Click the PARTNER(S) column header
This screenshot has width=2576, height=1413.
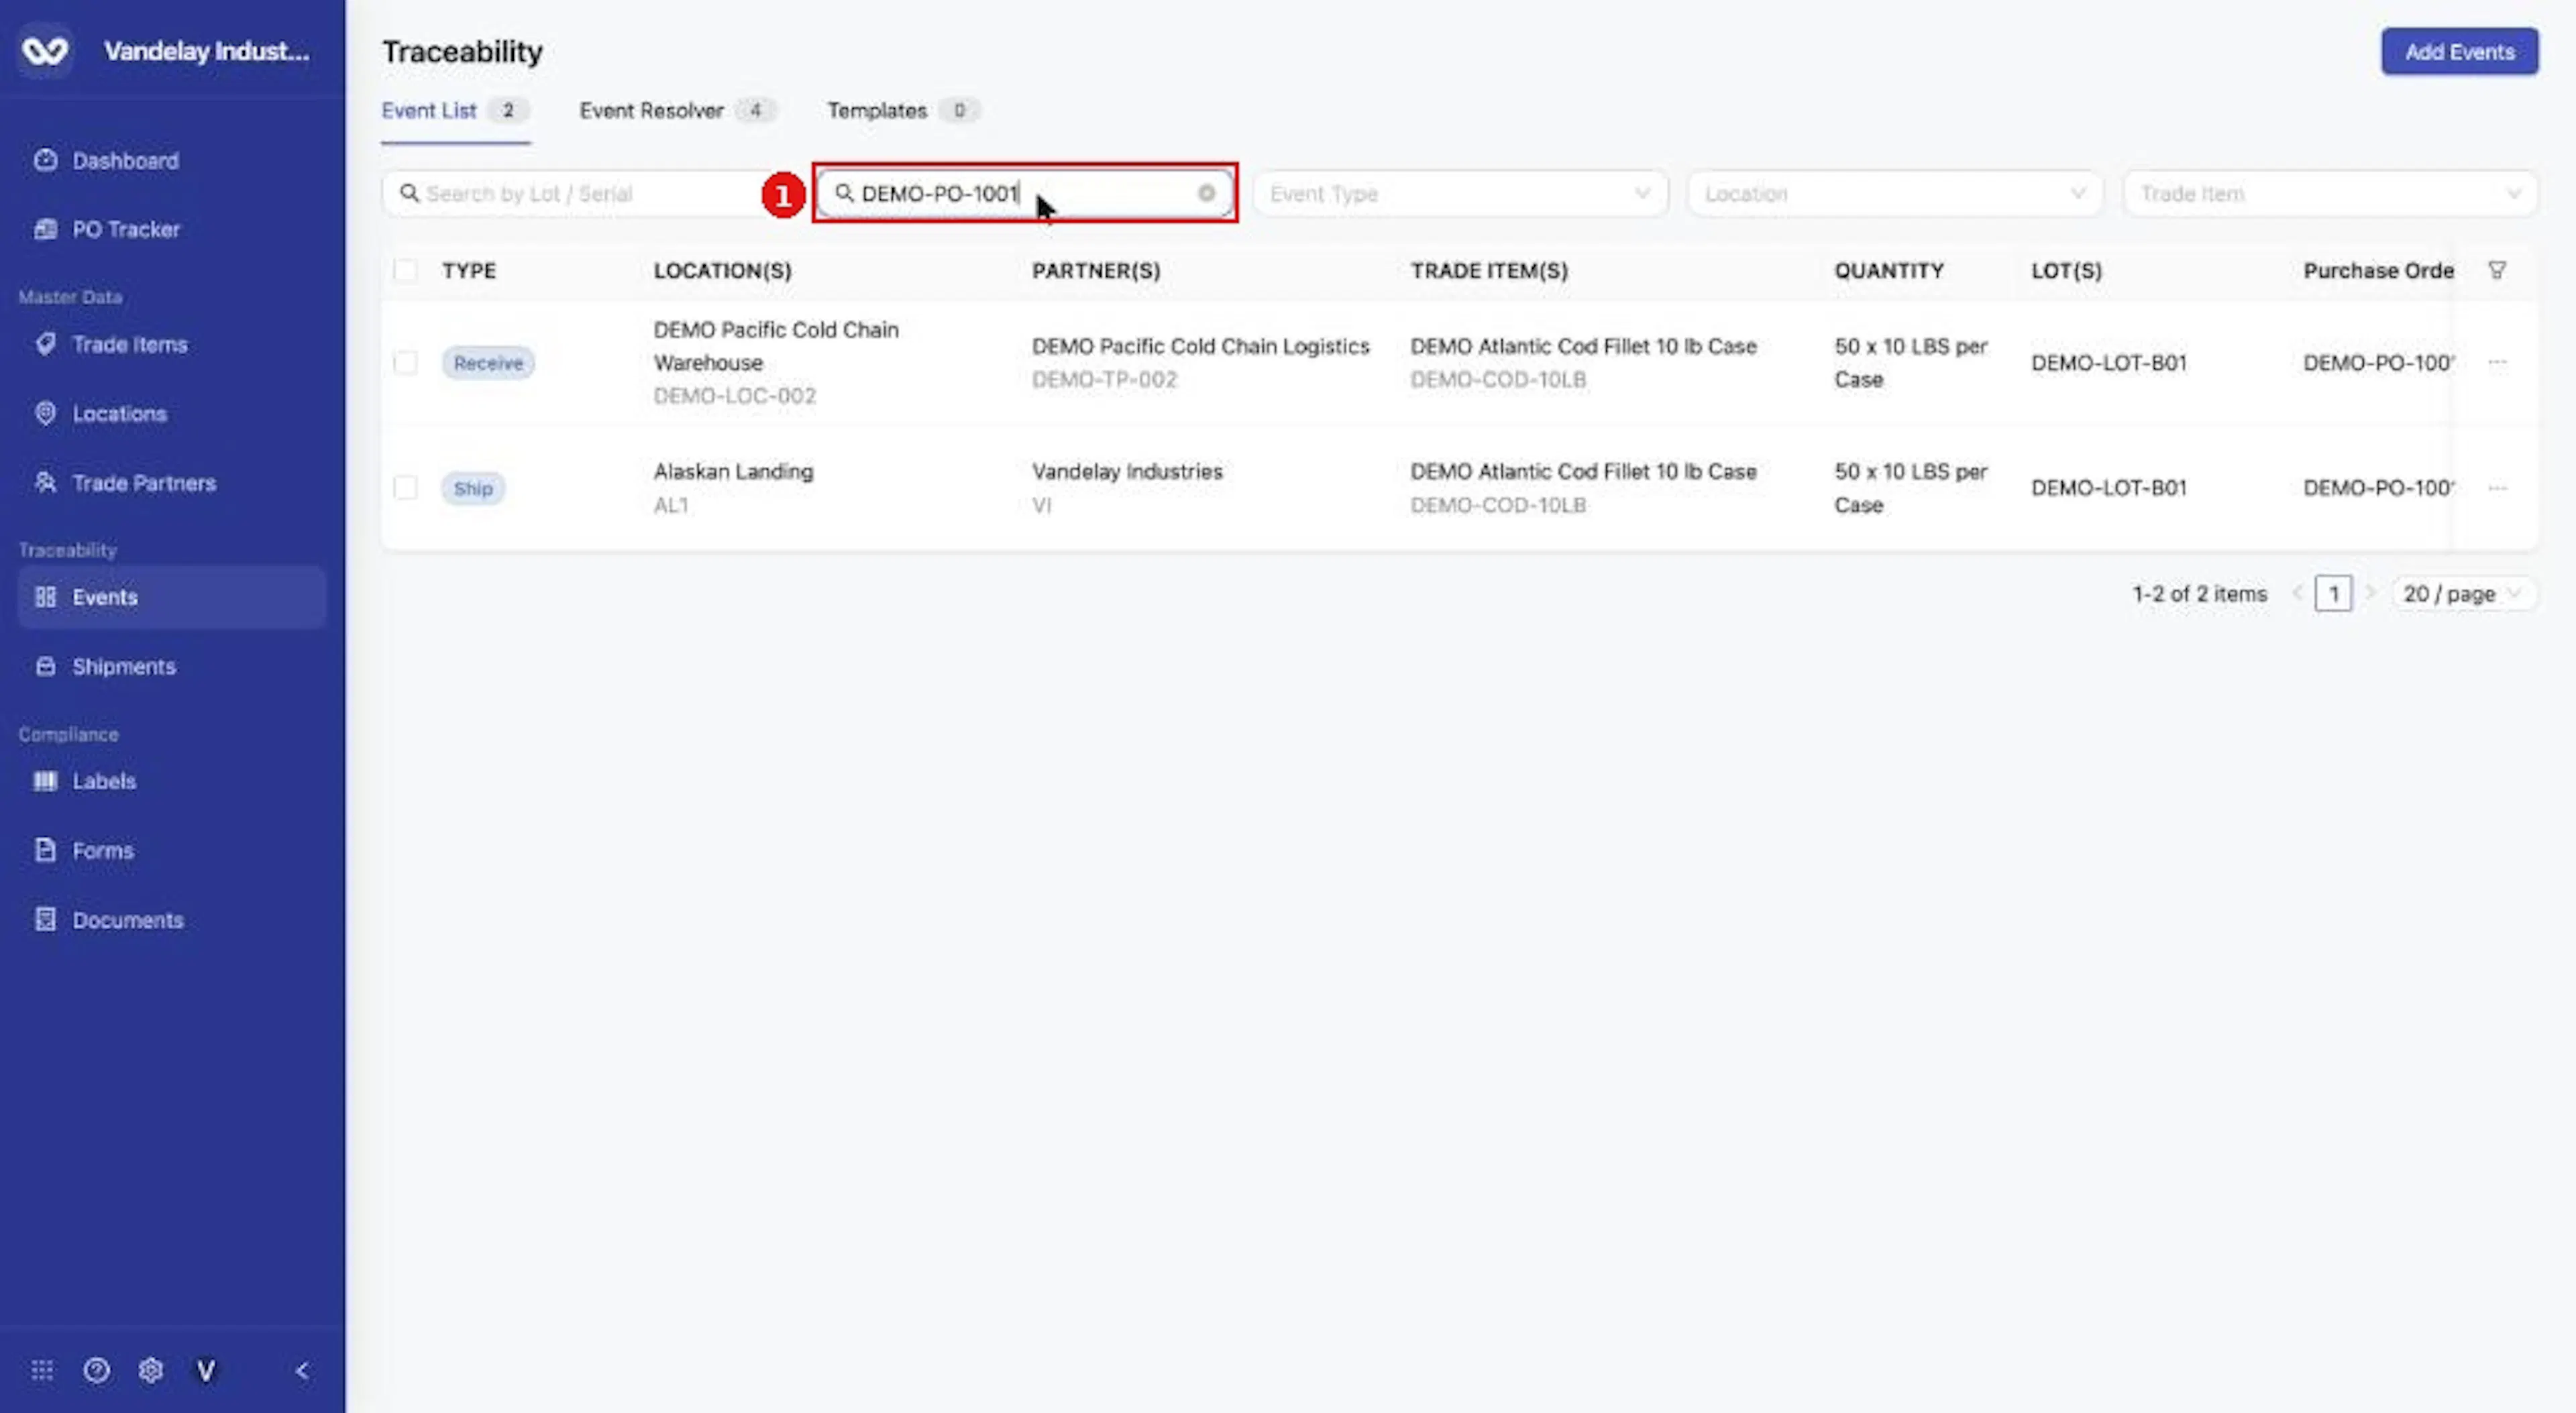coord(1096,270)
